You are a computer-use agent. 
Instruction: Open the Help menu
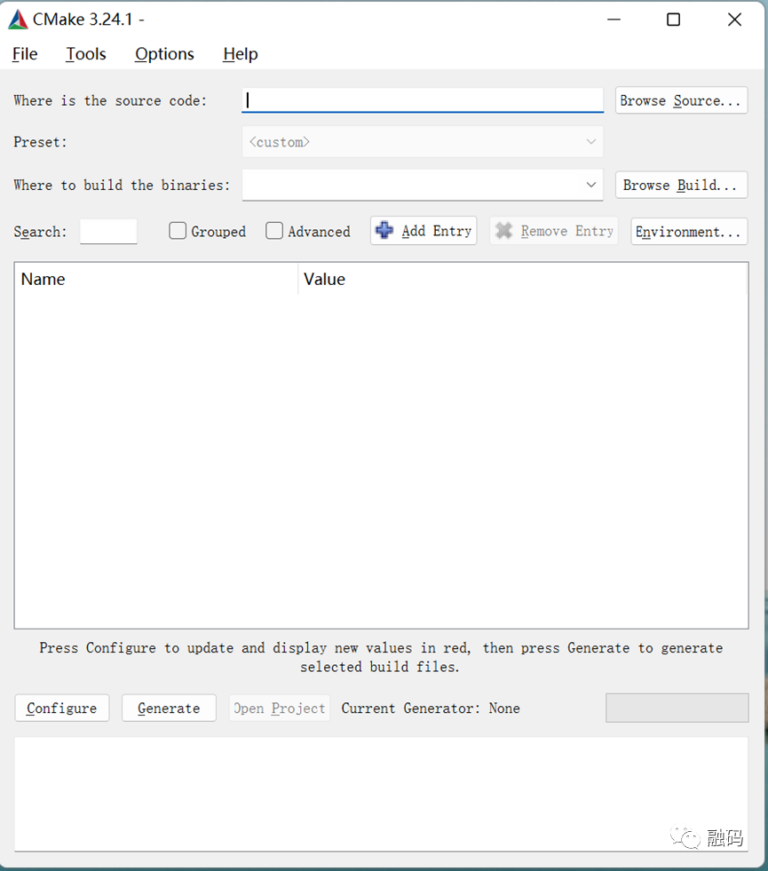tap(240, 54)
